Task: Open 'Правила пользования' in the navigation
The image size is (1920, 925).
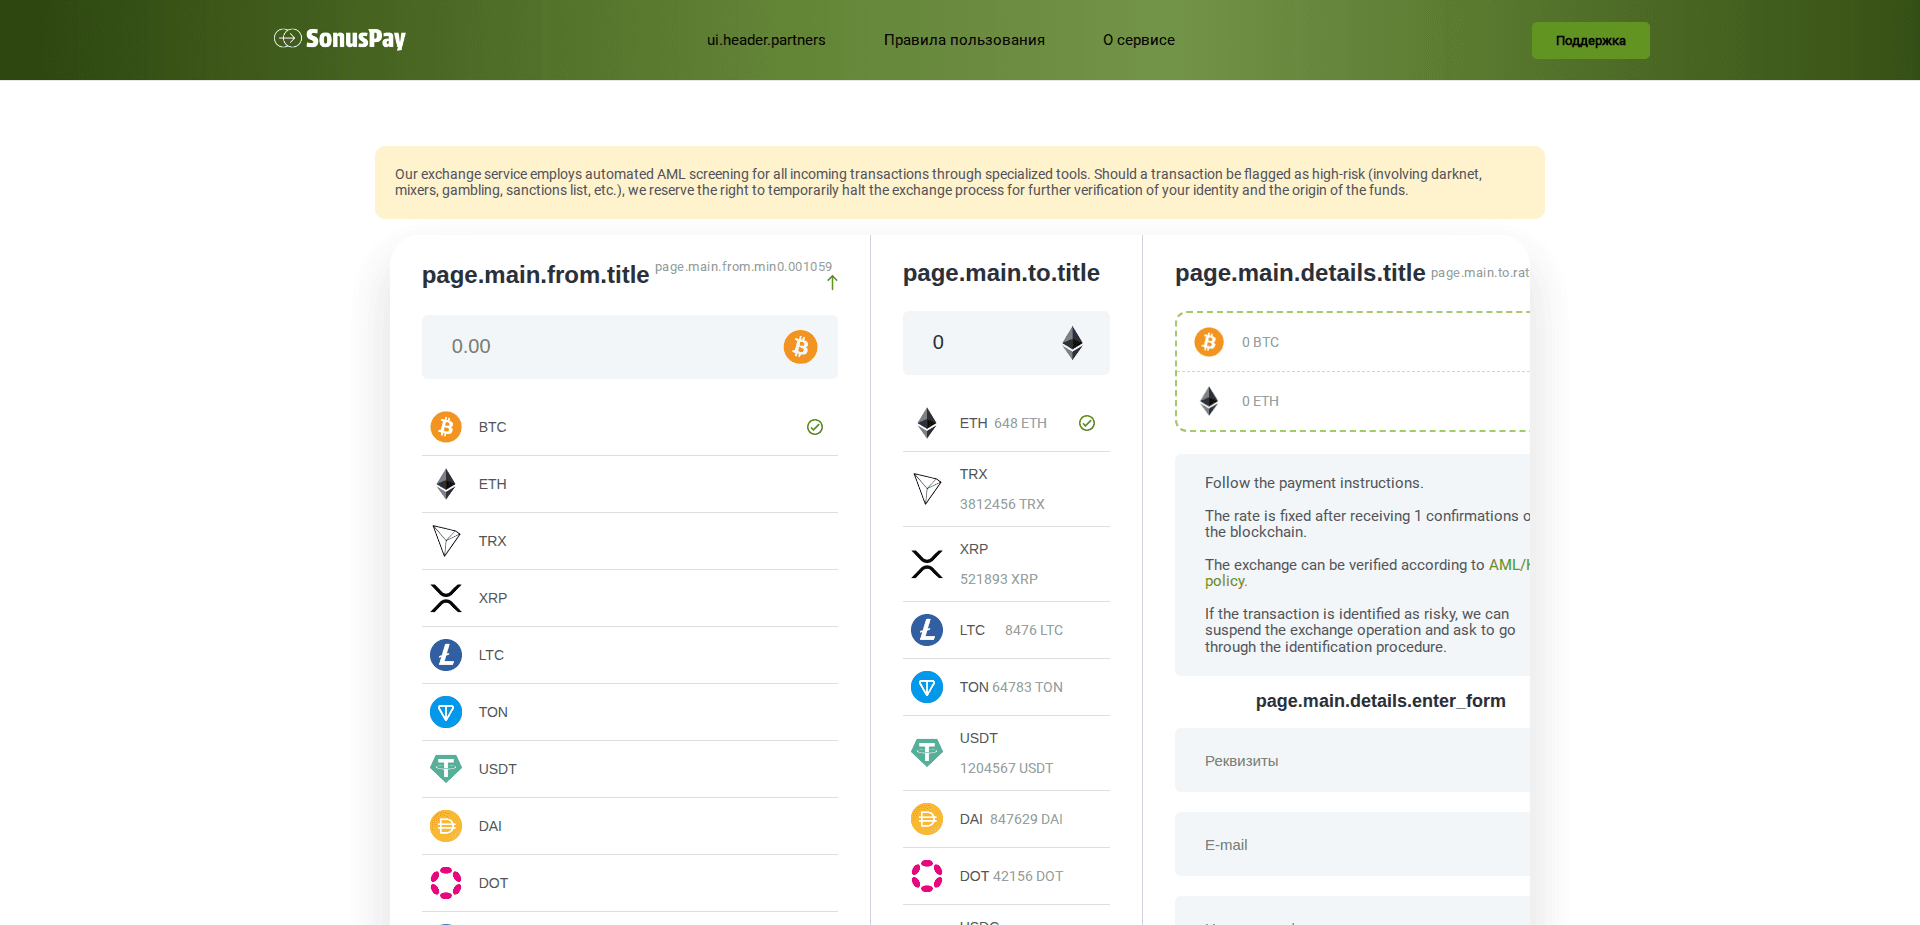Action: pyautogui.click(x=963, y=40)
